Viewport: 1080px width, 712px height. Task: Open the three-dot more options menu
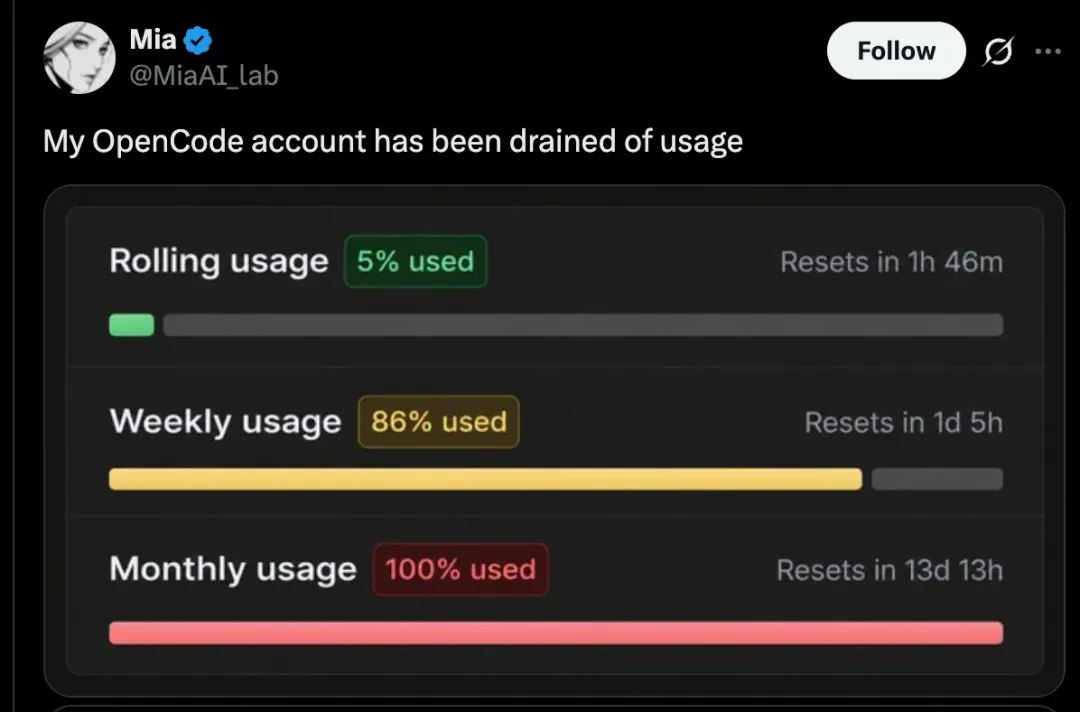click(x=1048, y=51)
